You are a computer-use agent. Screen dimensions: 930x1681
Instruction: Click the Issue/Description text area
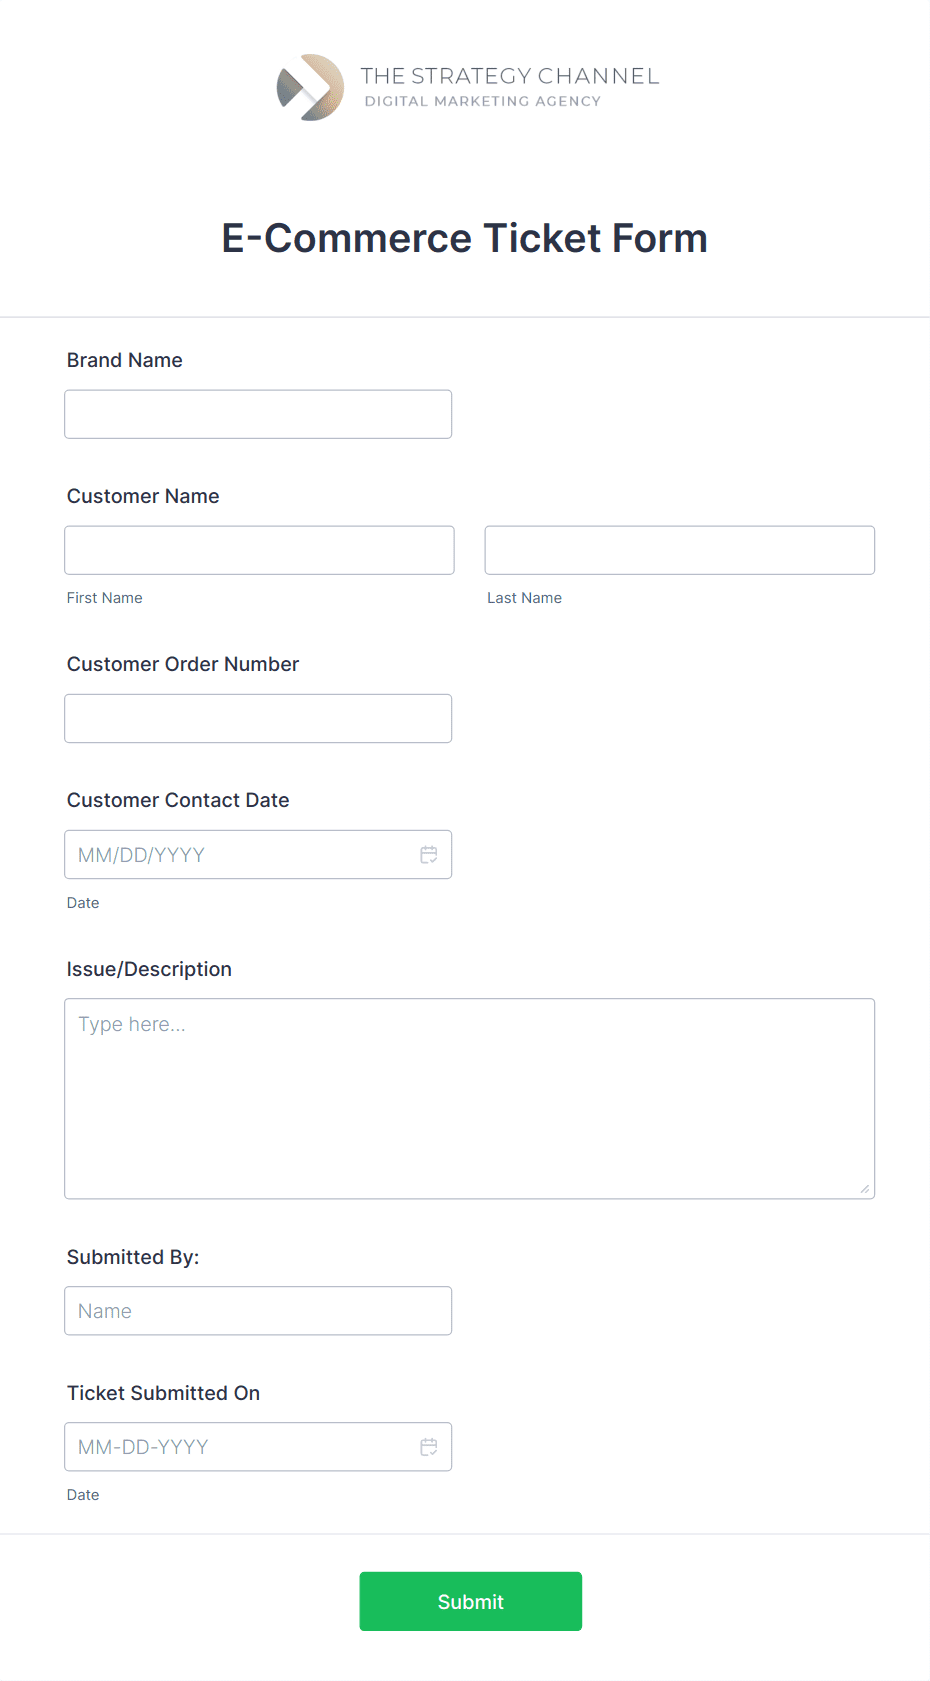[x=469, y=1097]
